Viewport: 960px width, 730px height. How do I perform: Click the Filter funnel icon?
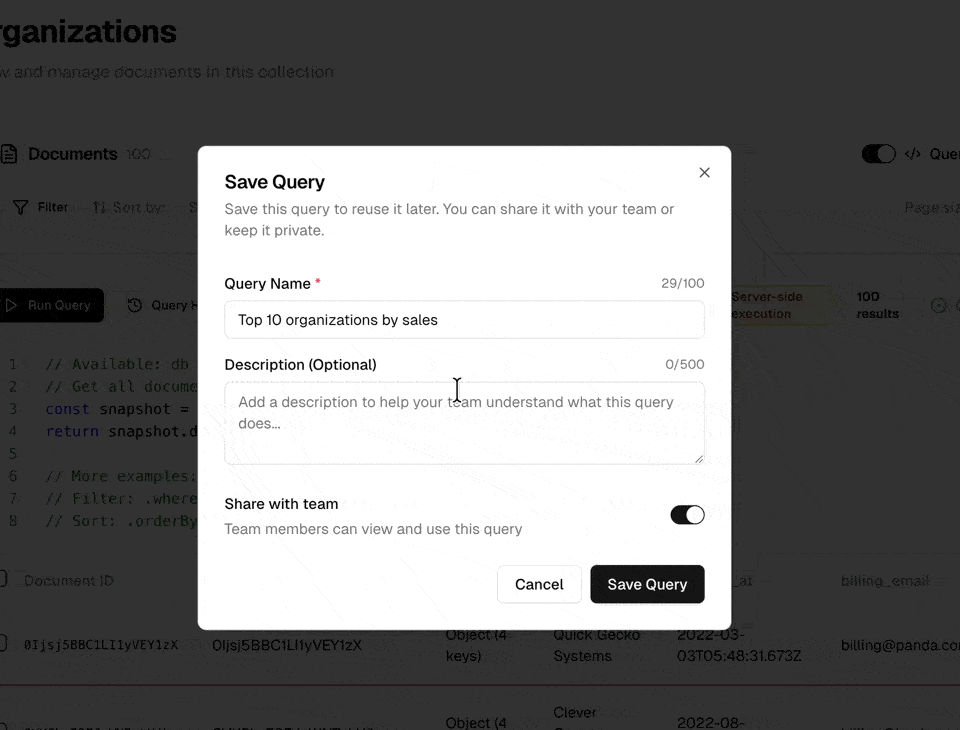pos(20,207)
